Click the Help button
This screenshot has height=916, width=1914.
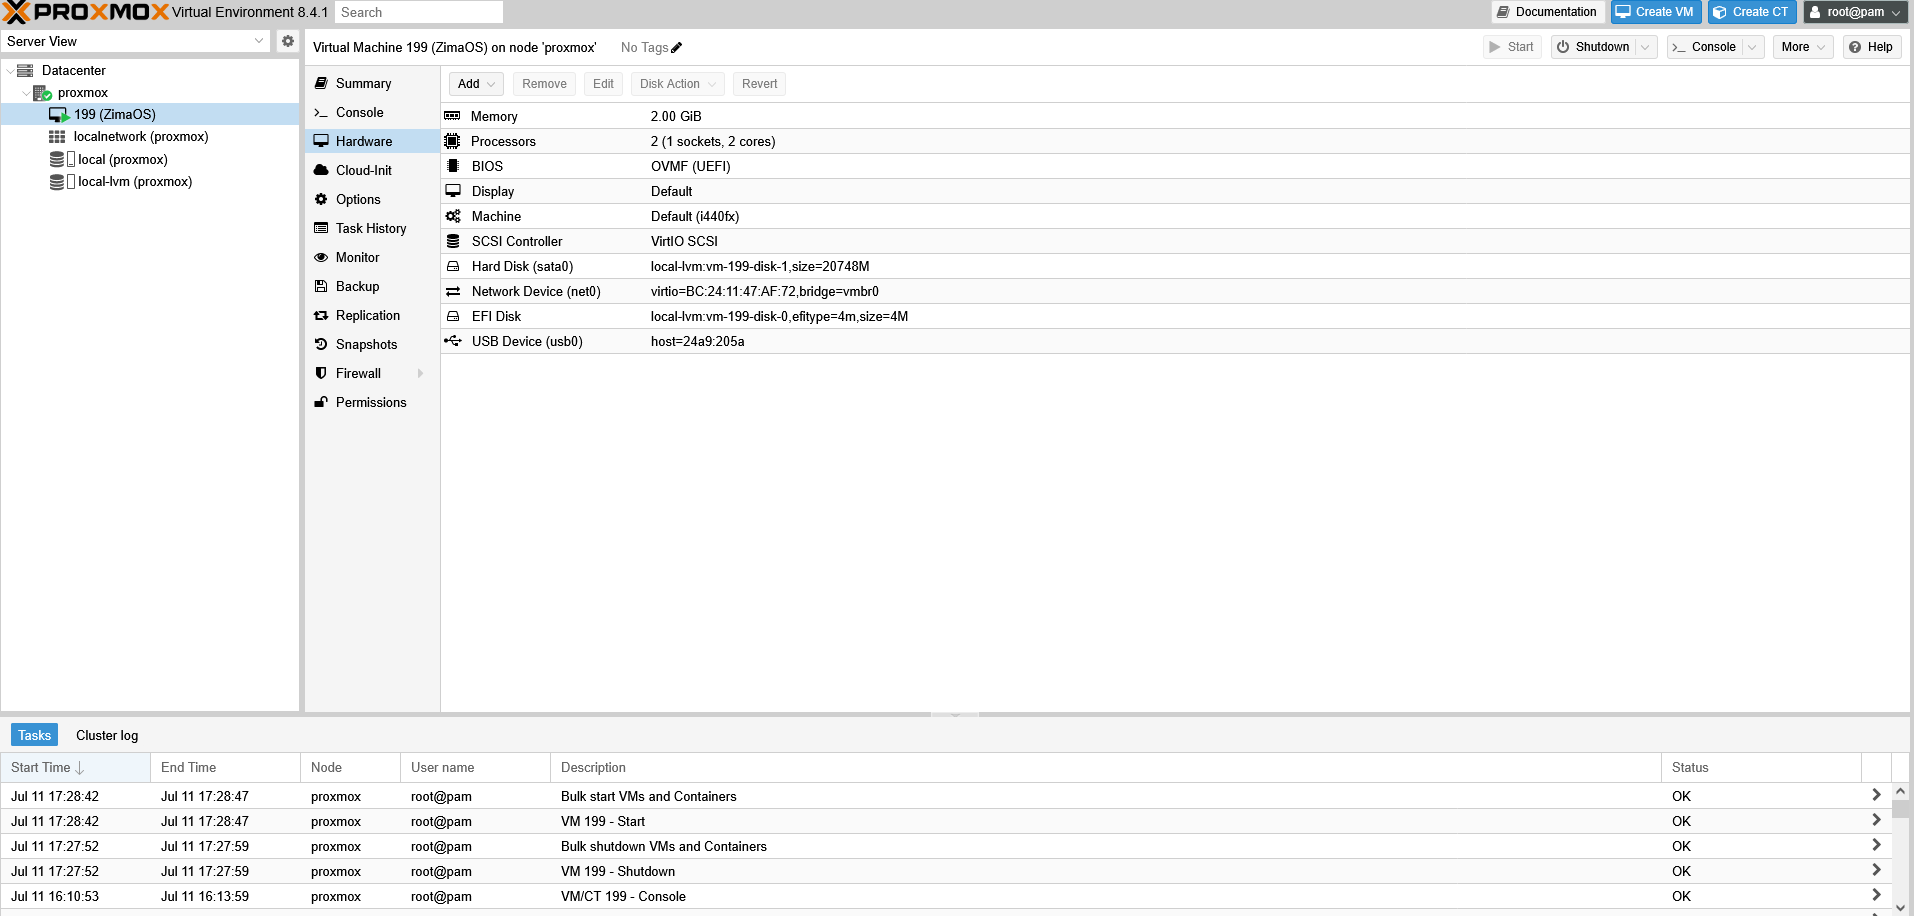(x=1872, y=47)
